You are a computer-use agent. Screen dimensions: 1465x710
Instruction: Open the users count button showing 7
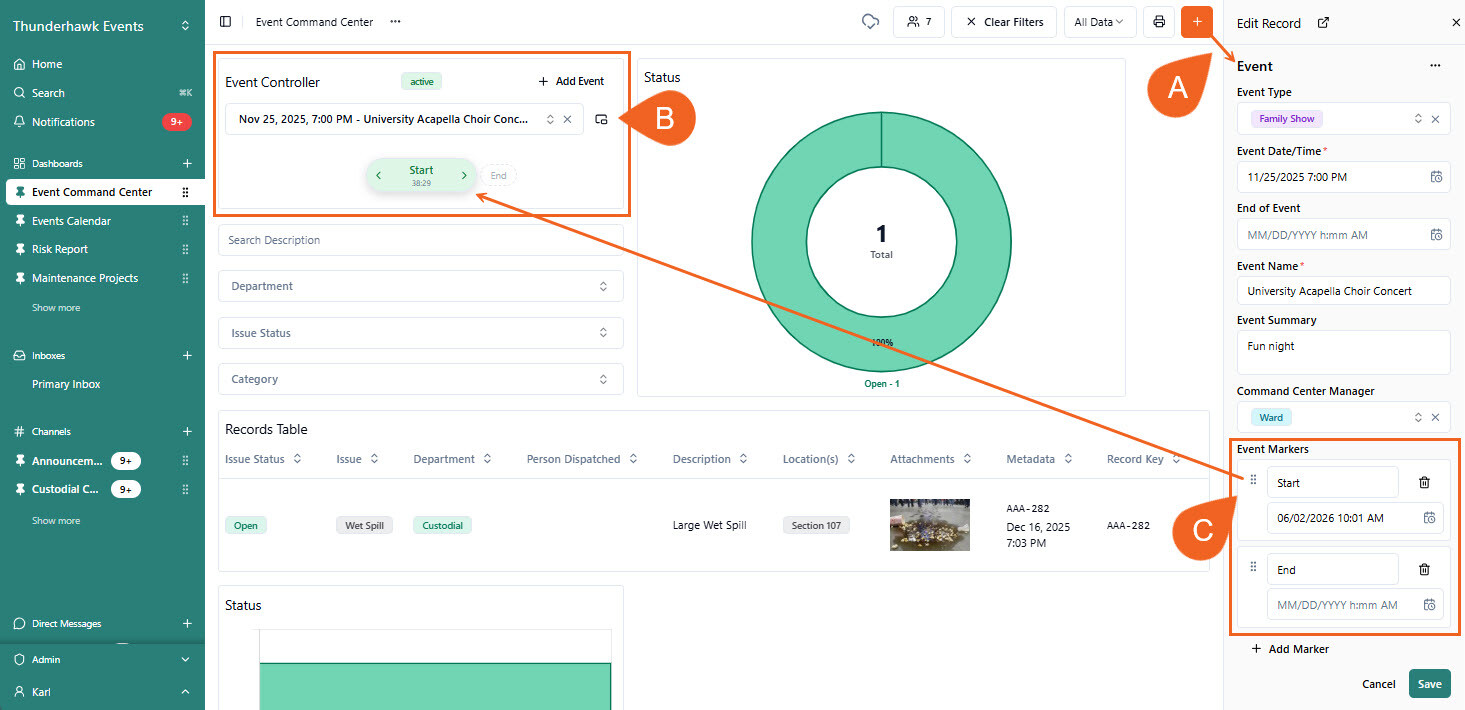coord(918,22)
